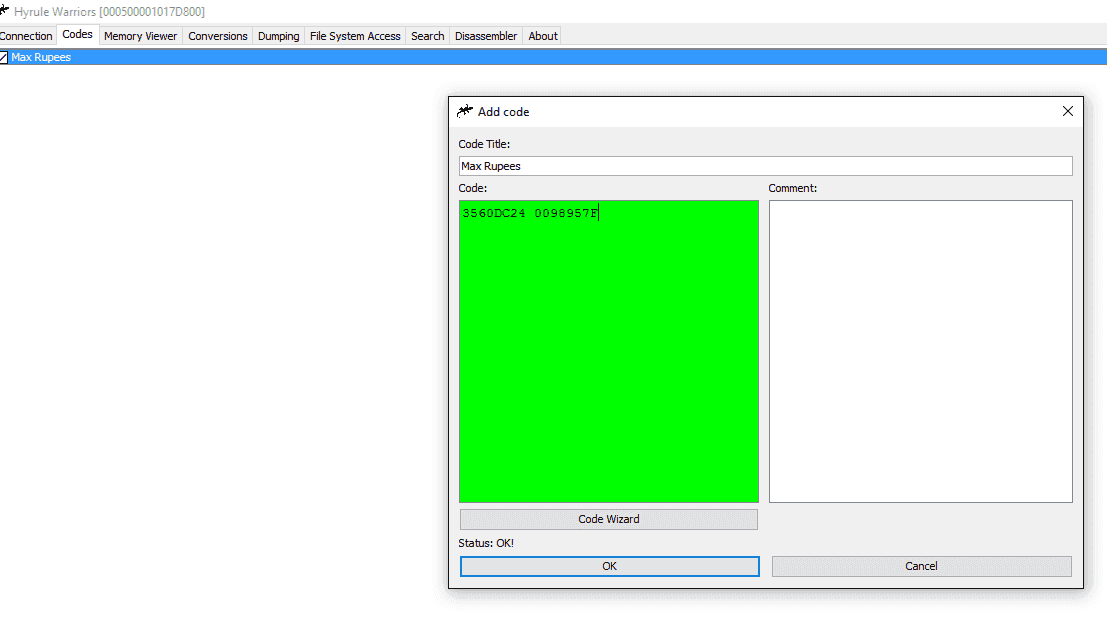The image size is (1107, 626).
Task: Go to the Conversions tab
Action: (x=217, y=36)
